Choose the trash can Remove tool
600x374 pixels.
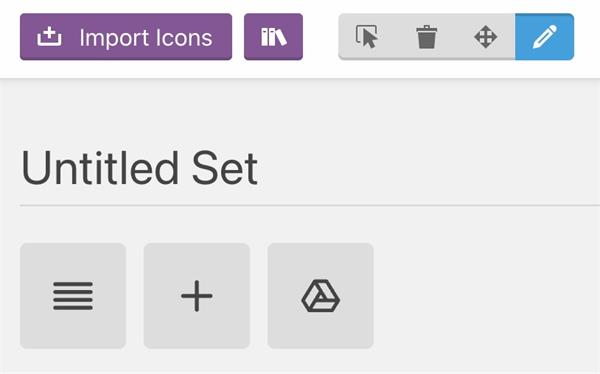pyautogui.click(x=426, y=37)
